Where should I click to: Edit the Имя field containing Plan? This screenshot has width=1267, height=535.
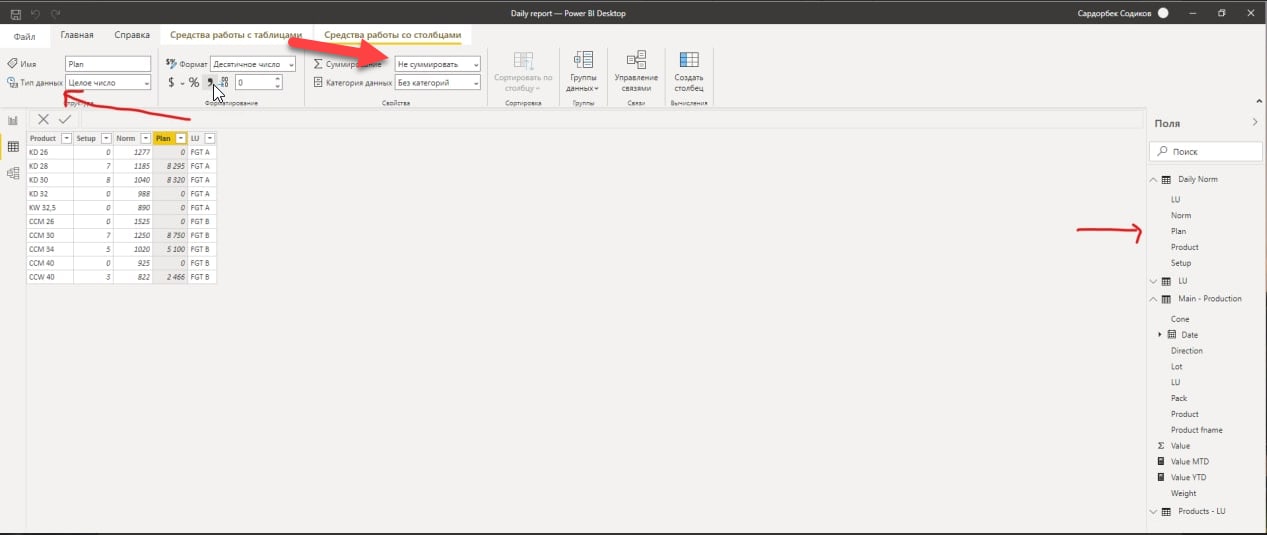[x=108, y=64]
